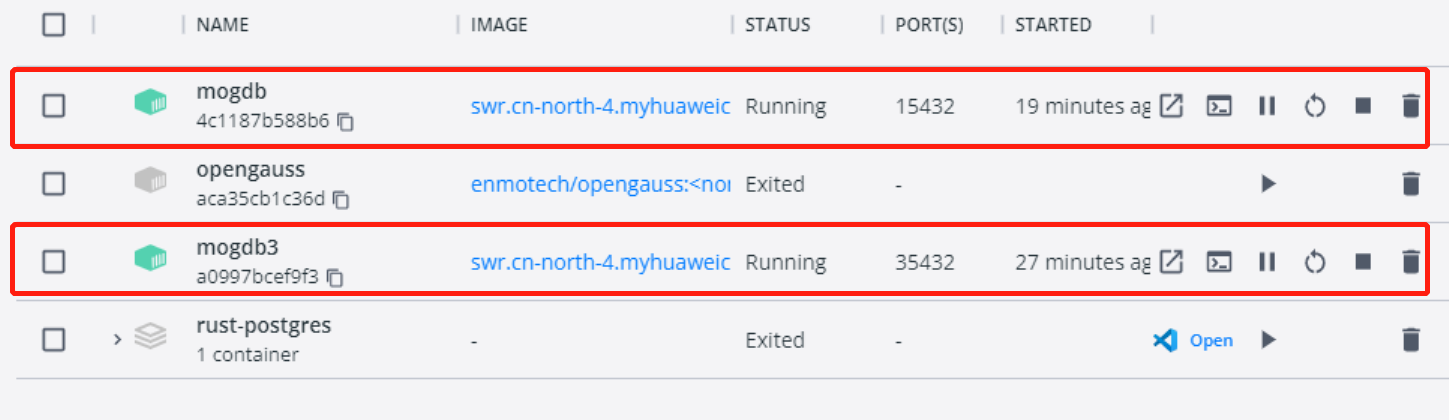
Task: Restart the mogdb3 container
Action: tap(1314, 262)
